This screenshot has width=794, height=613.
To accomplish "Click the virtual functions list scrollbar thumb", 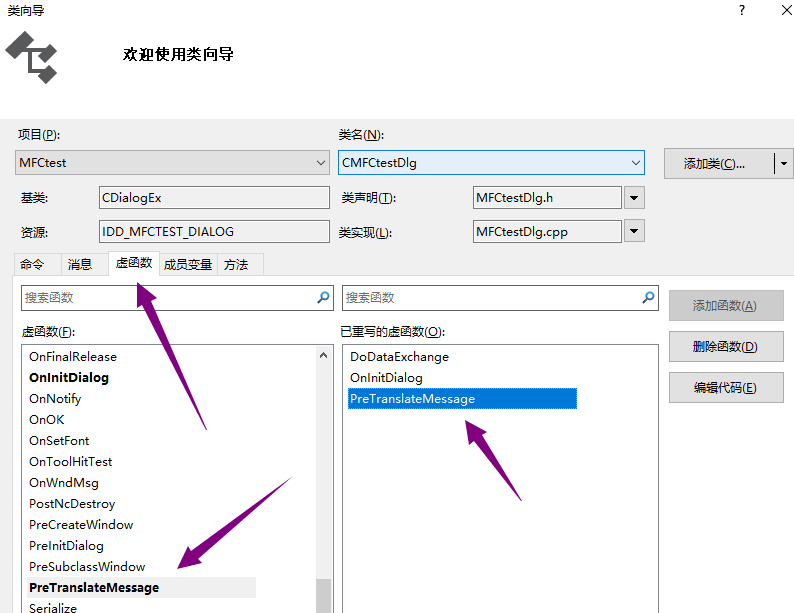I will tap(324, 596).
